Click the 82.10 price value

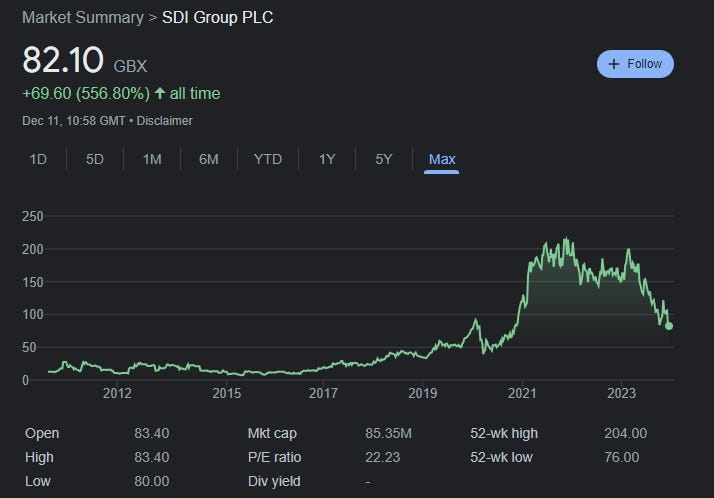(63, 60)
